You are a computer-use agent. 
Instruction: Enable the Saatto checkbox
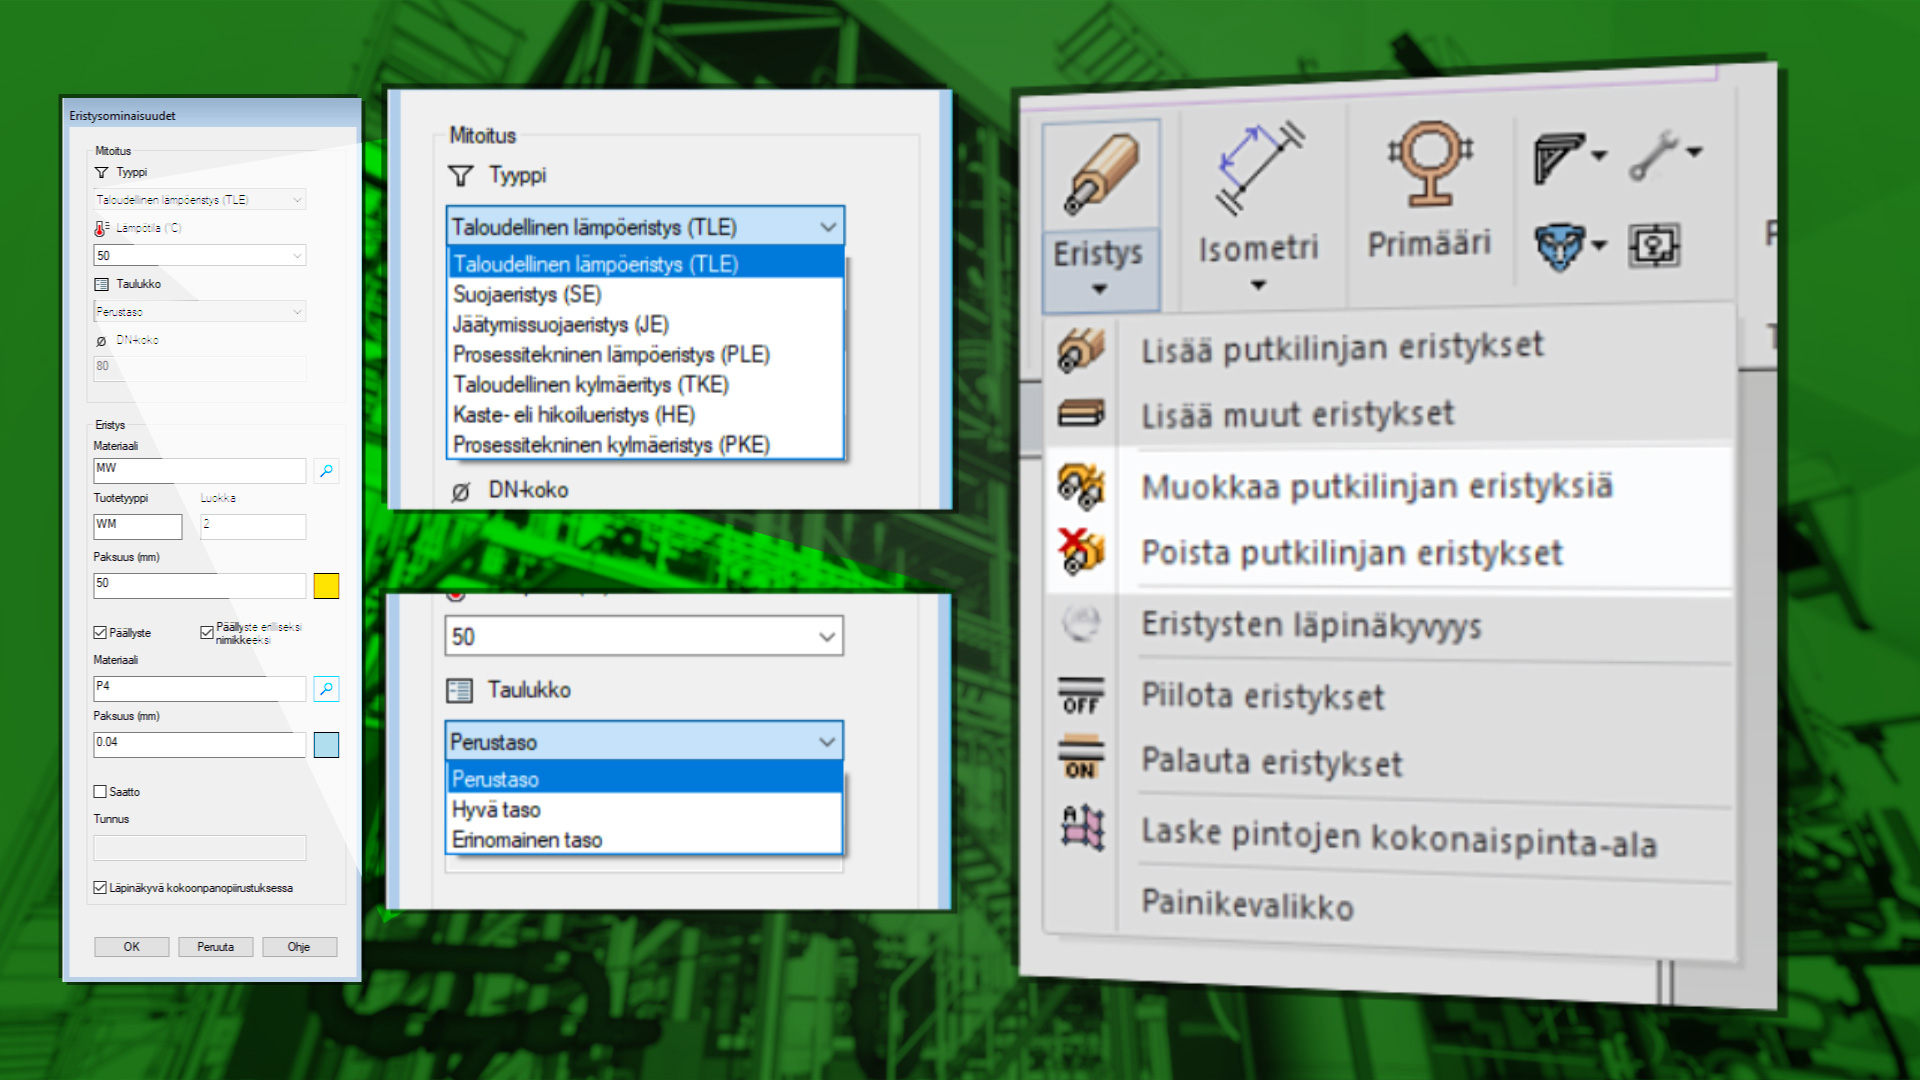(100, 792)
